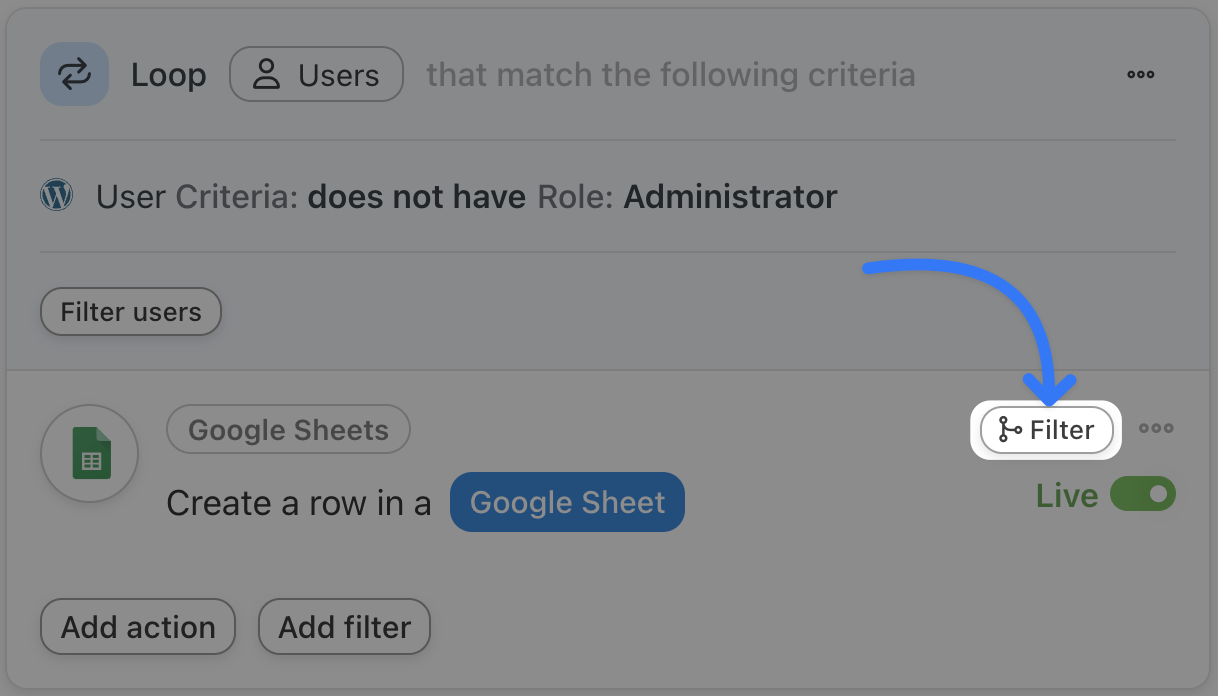Screen dimensions: 1218x696
Task: Click the gray Google Sheets integration label
Action: point(288,430)
